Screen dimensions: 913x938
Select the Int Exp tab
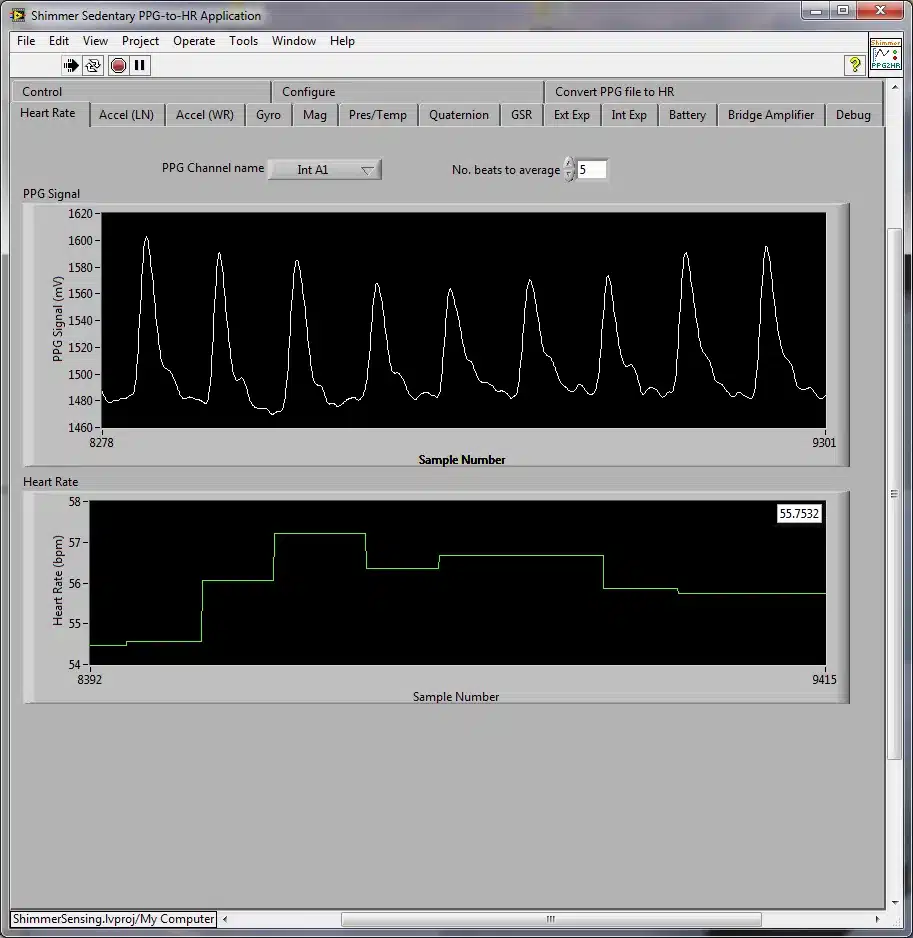(629, 115)
